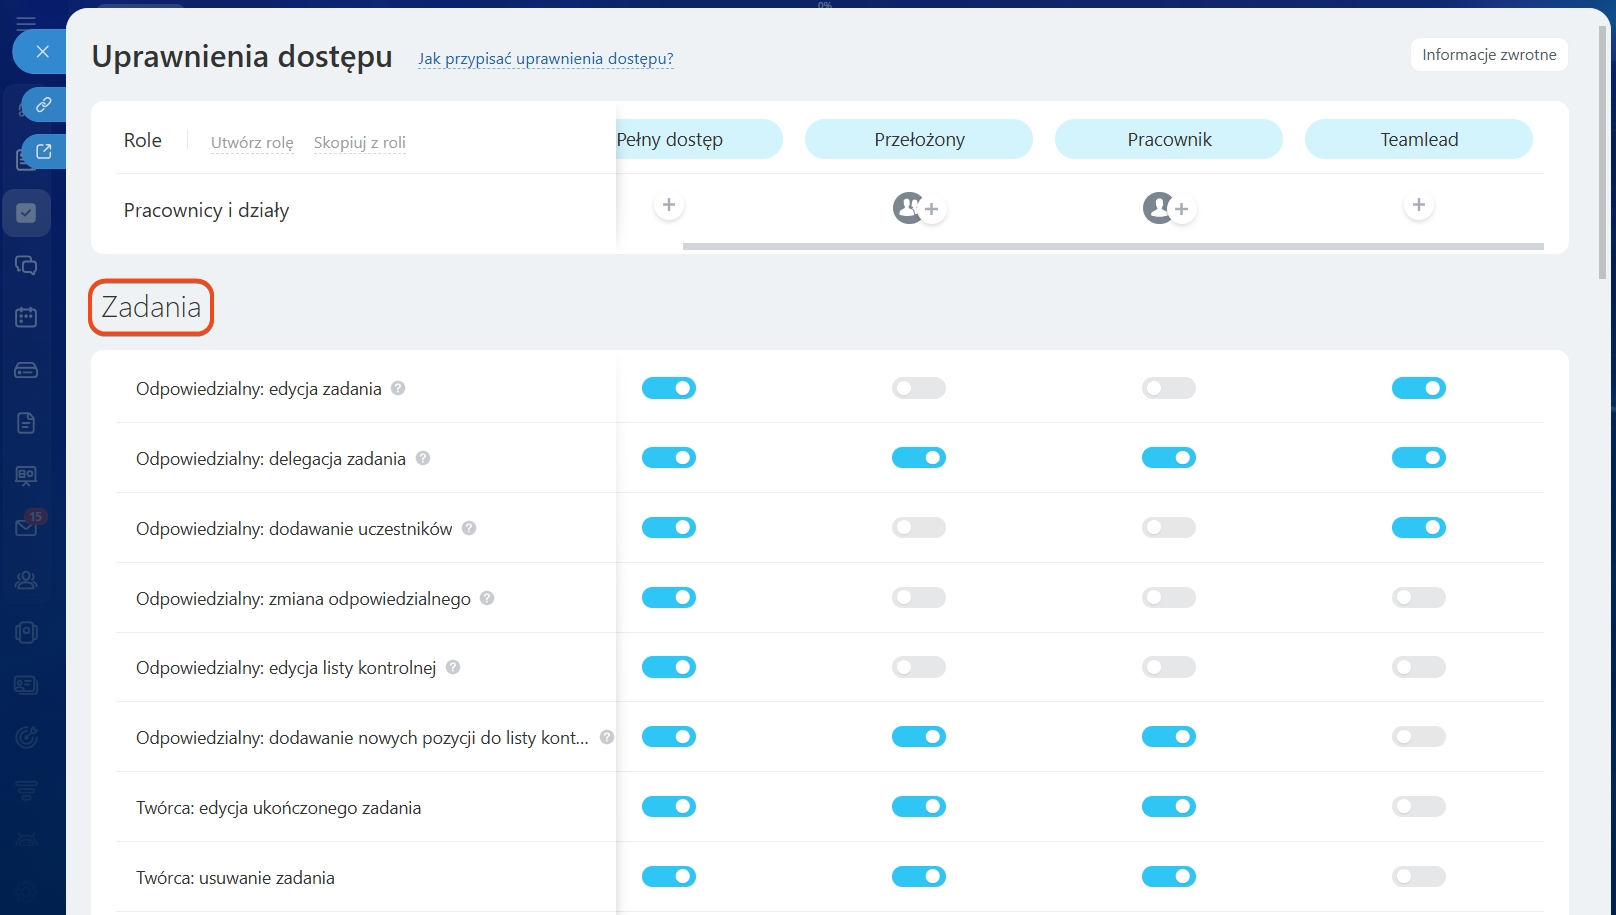This screenshot has height=915, width=1616.
Task: Click 'Skopiuj z roli' link
Action: click(359, 143)
